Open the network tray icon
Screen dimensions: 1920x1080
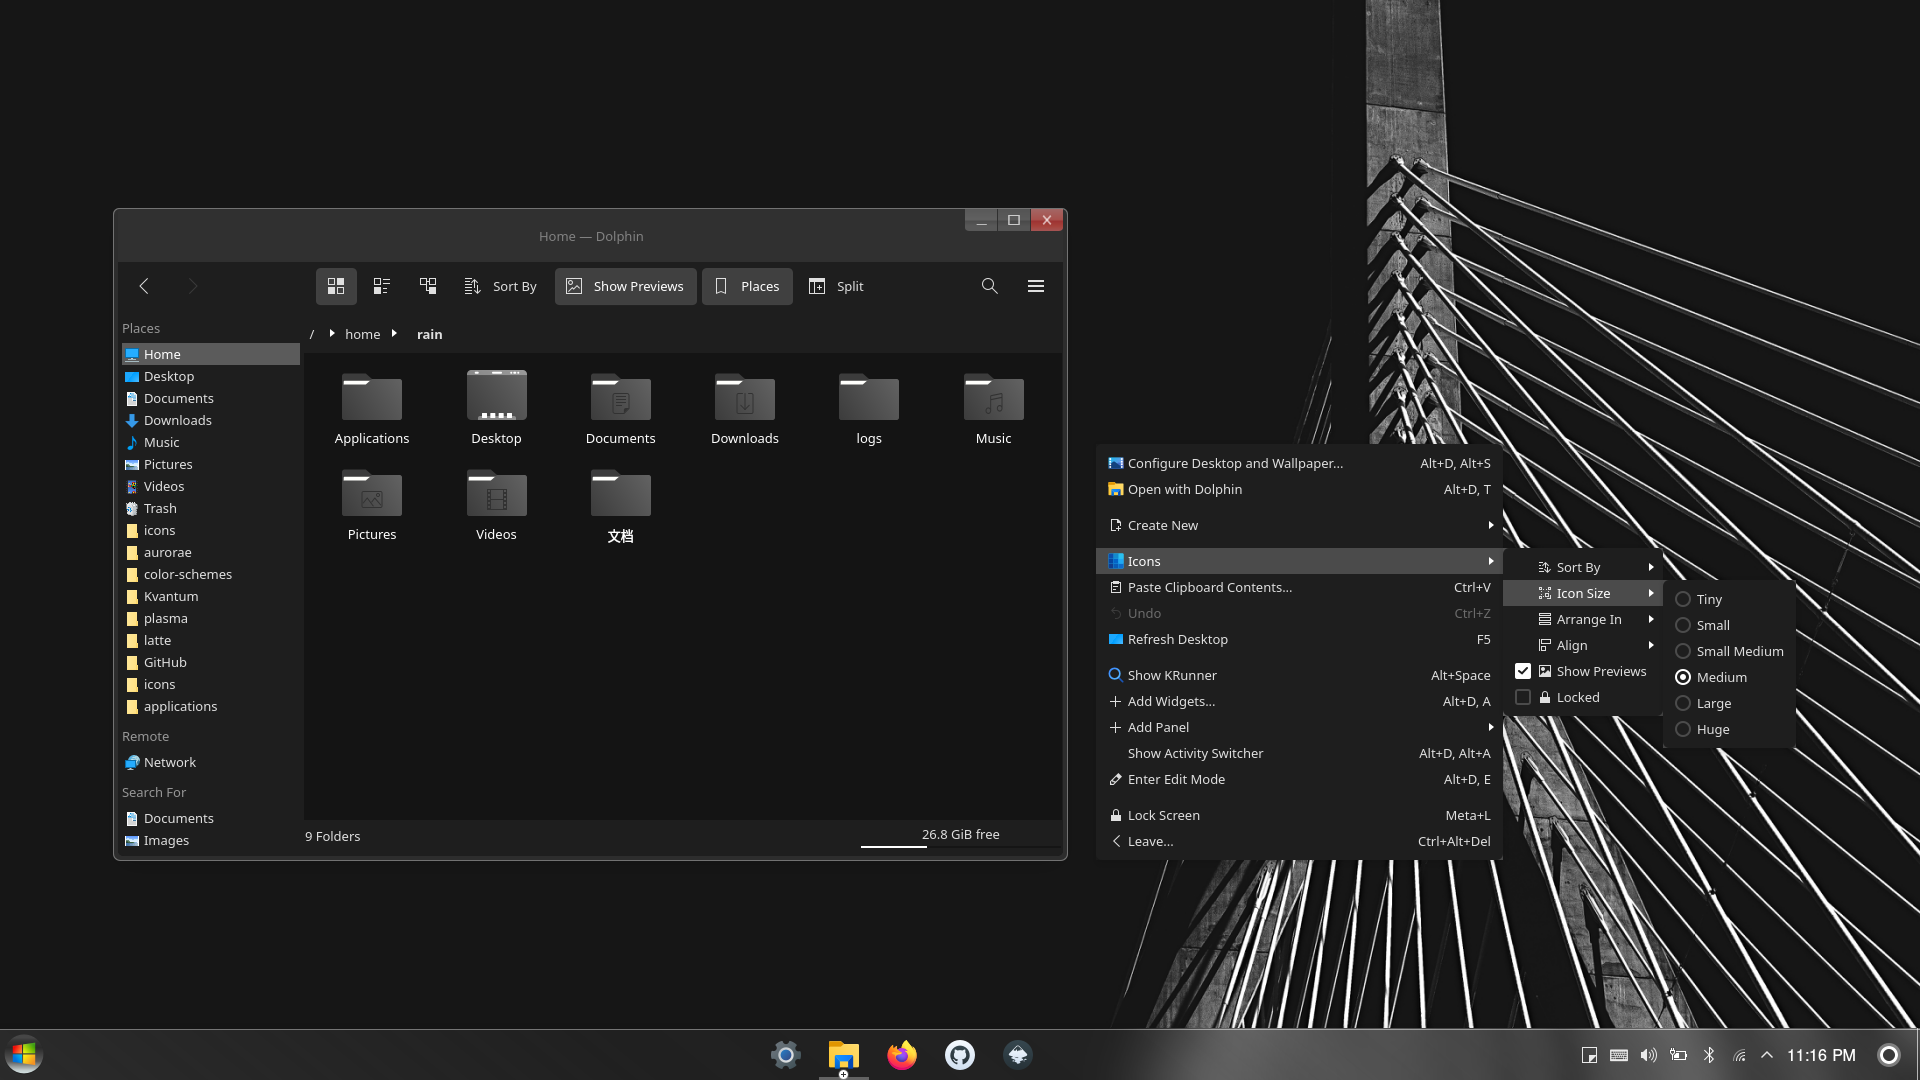point(1739,1055)
